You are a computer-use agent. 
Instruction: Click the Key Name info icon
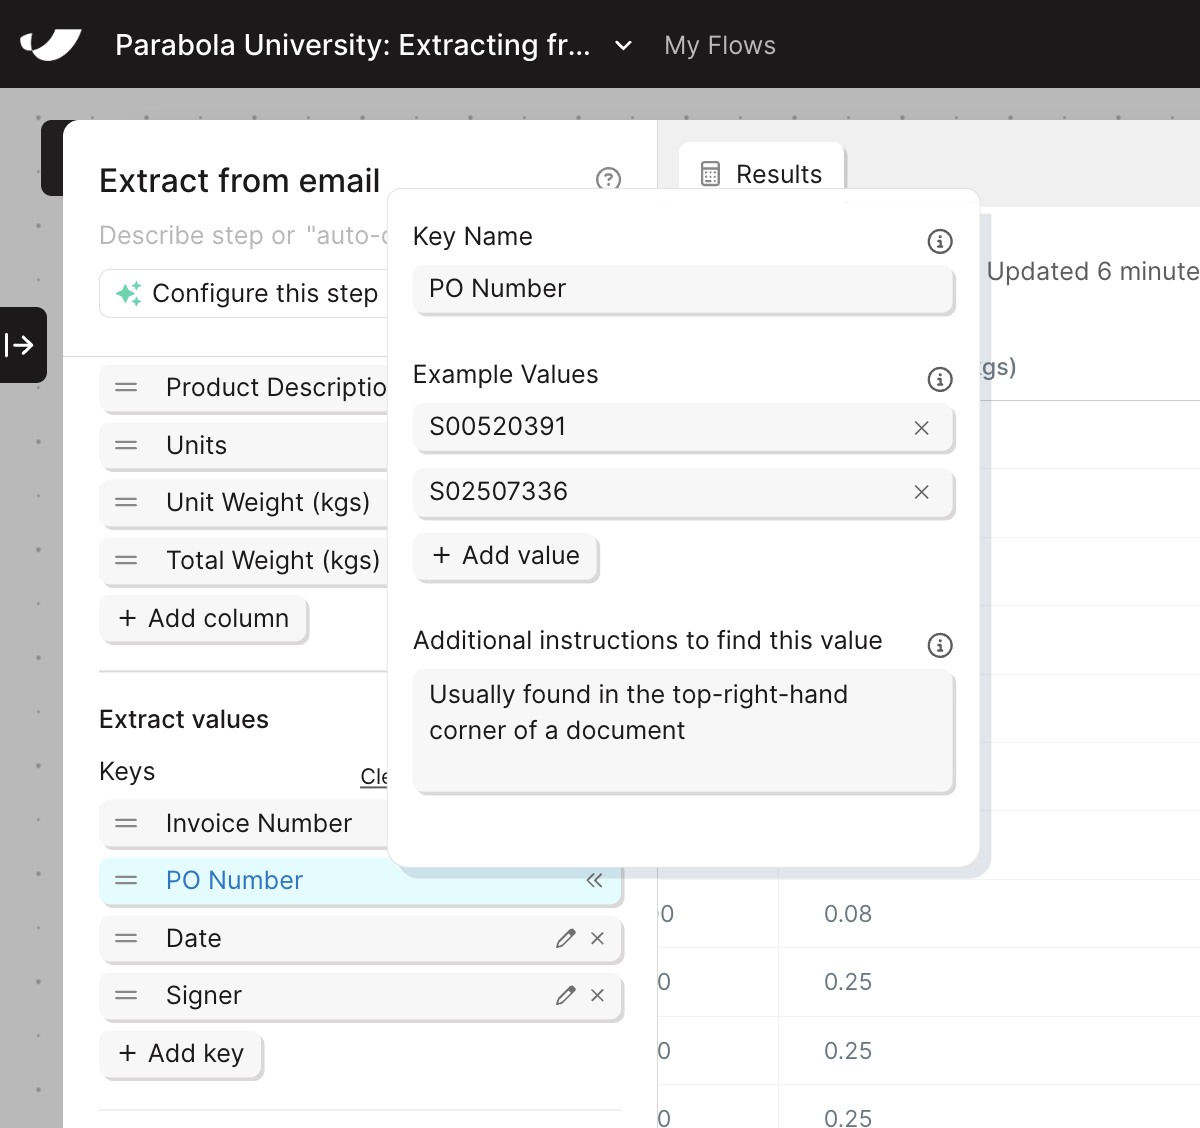(940, 241)
